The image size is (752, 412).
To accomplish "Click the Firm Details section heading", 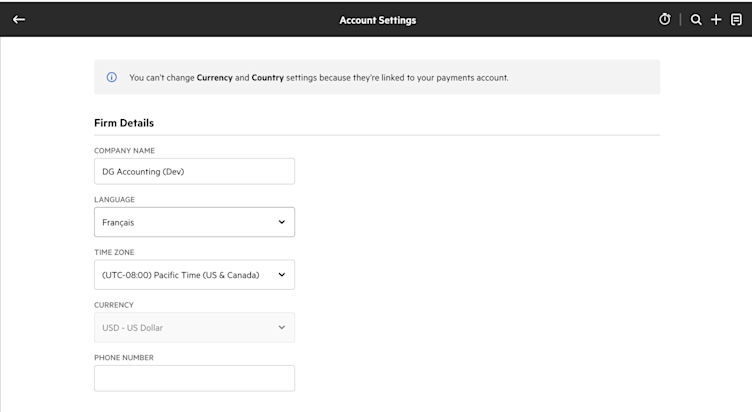I will [x=124, y=123].
